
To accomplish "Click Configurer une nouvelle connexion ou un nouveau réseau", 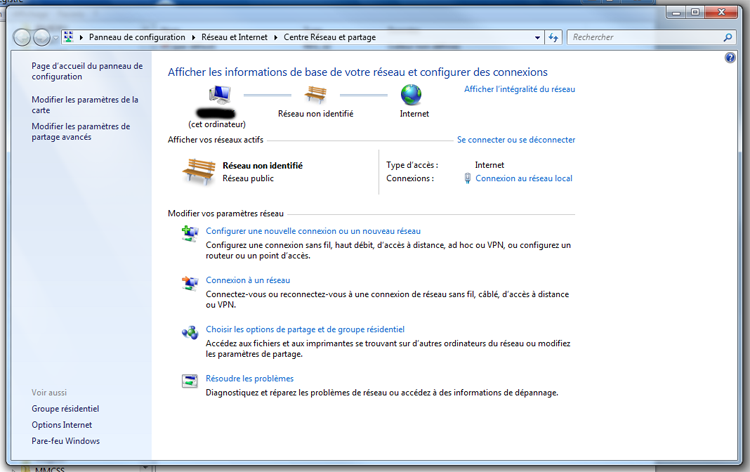I will coord(313,231).
